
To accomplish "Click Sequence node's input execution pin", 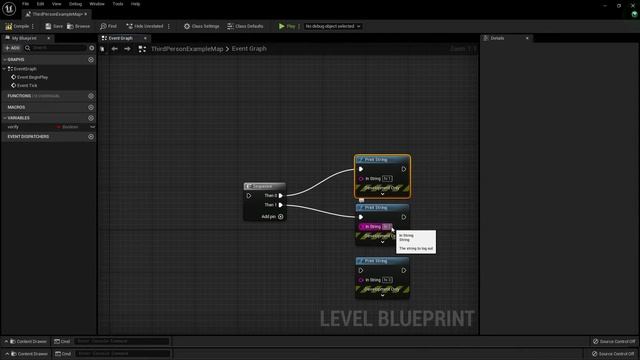I will 249,196.
